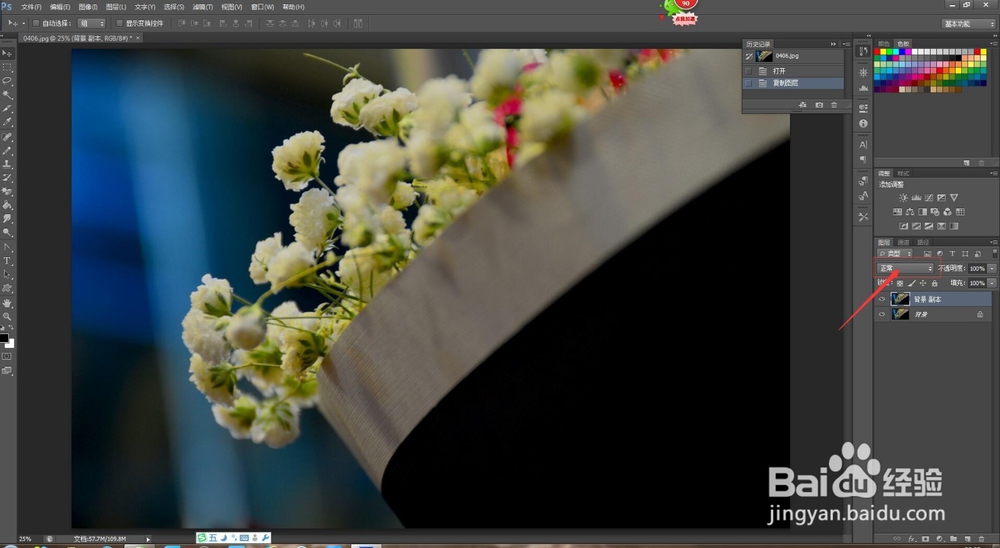Toggle history brush source for 复制图层 state
Image resolution: width=1000 pixels, height=548 pixels.
(749, 83)
